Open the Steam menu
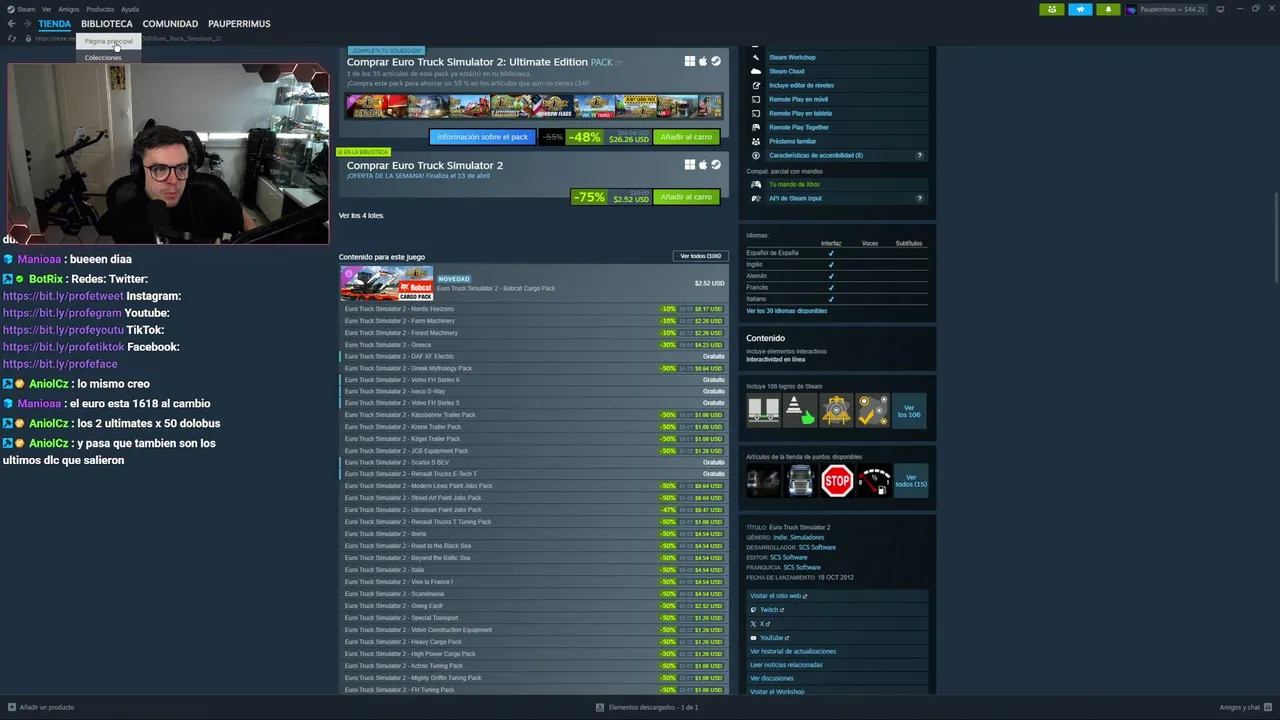The height and width of the screenshot is (720, 1280). tap(22, 9)
